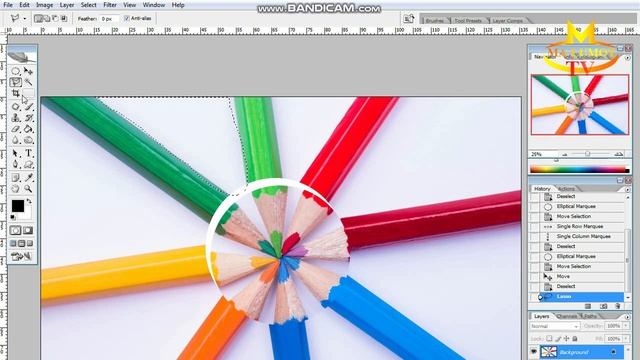Viewport: 640px width, 360px height.
Task: Select the Polygonal Lasso tool
Action: tap(16, 82)
